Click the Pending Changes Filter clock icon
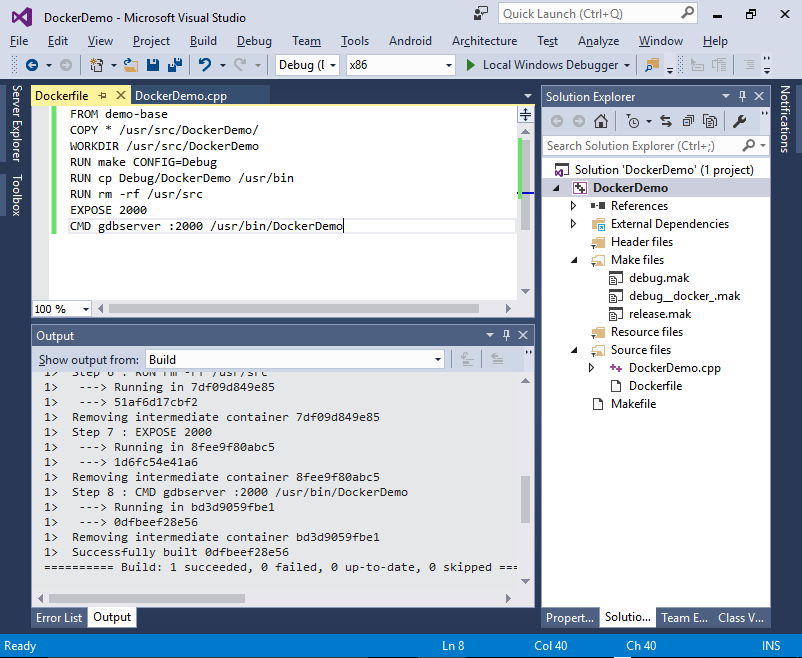This screenshot has width=802, height=658. coord(633,121)
